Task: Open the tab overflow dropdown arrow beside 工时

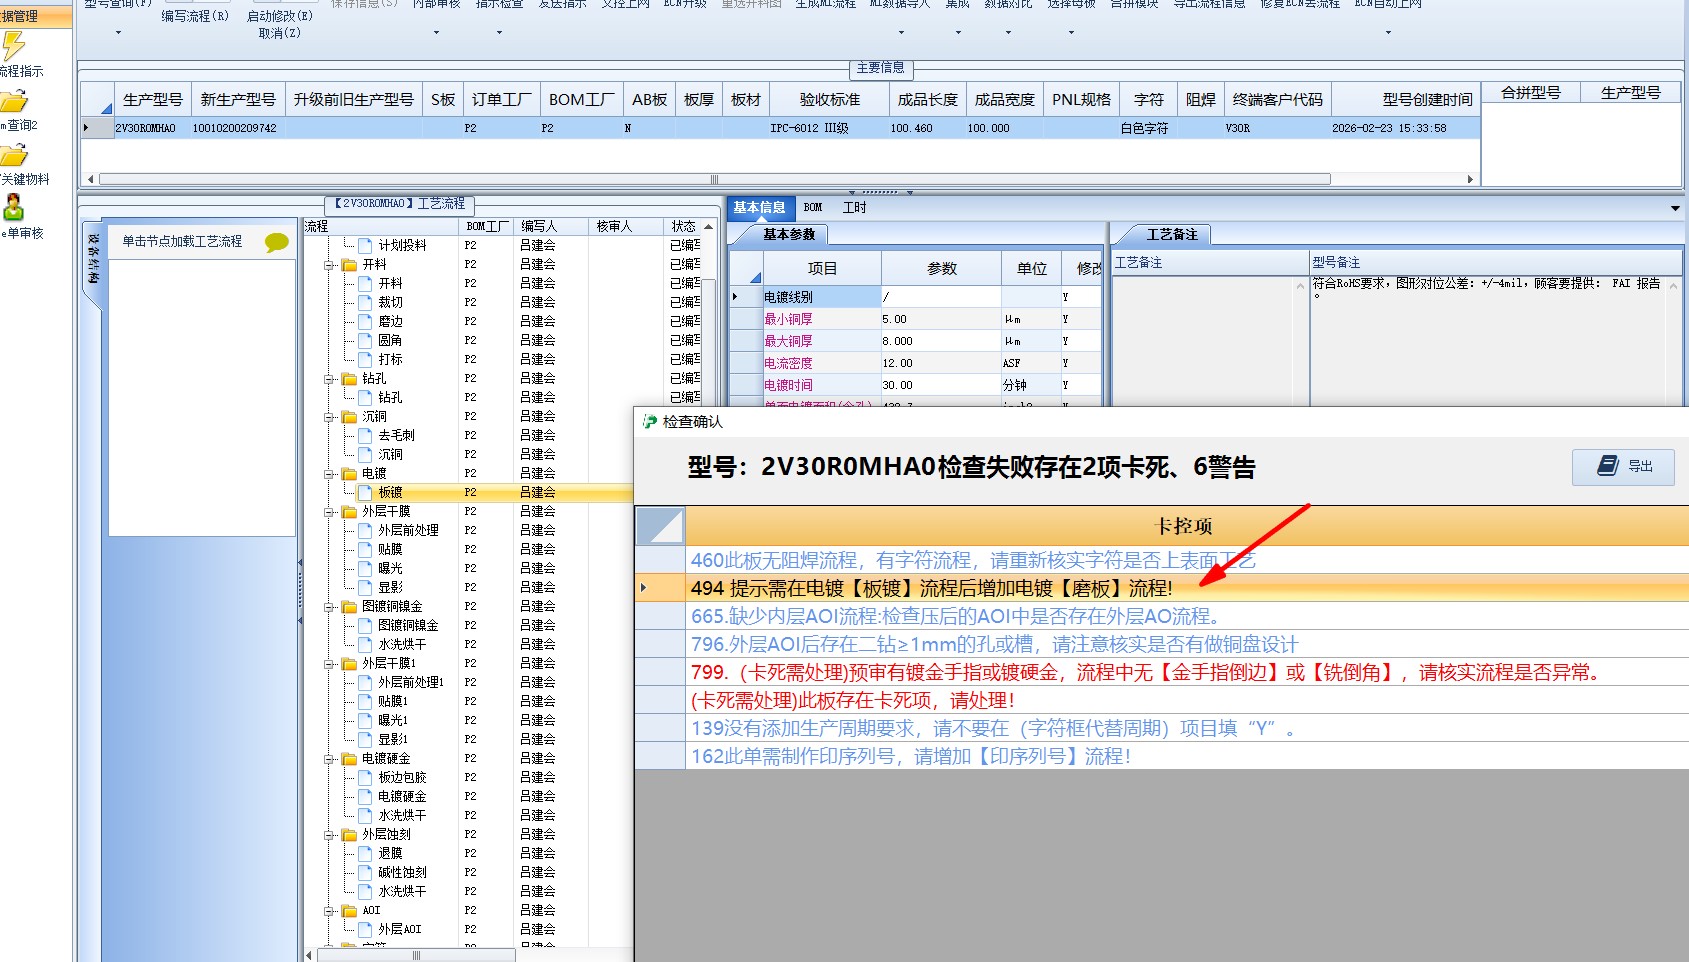Action: coord(1675,208)
